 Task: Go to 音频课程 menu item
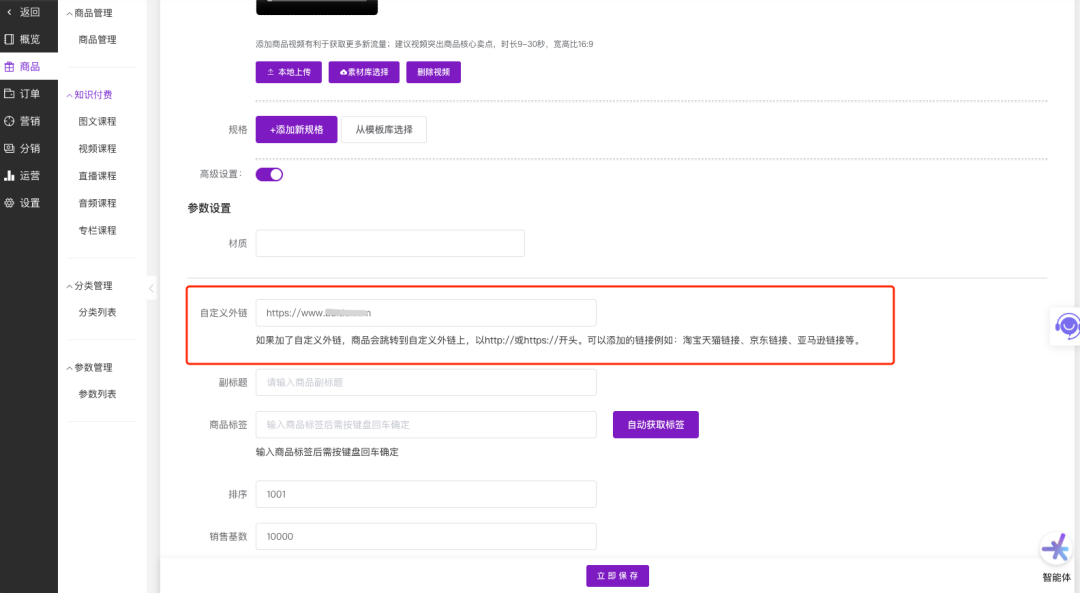(x=97, y=203)
